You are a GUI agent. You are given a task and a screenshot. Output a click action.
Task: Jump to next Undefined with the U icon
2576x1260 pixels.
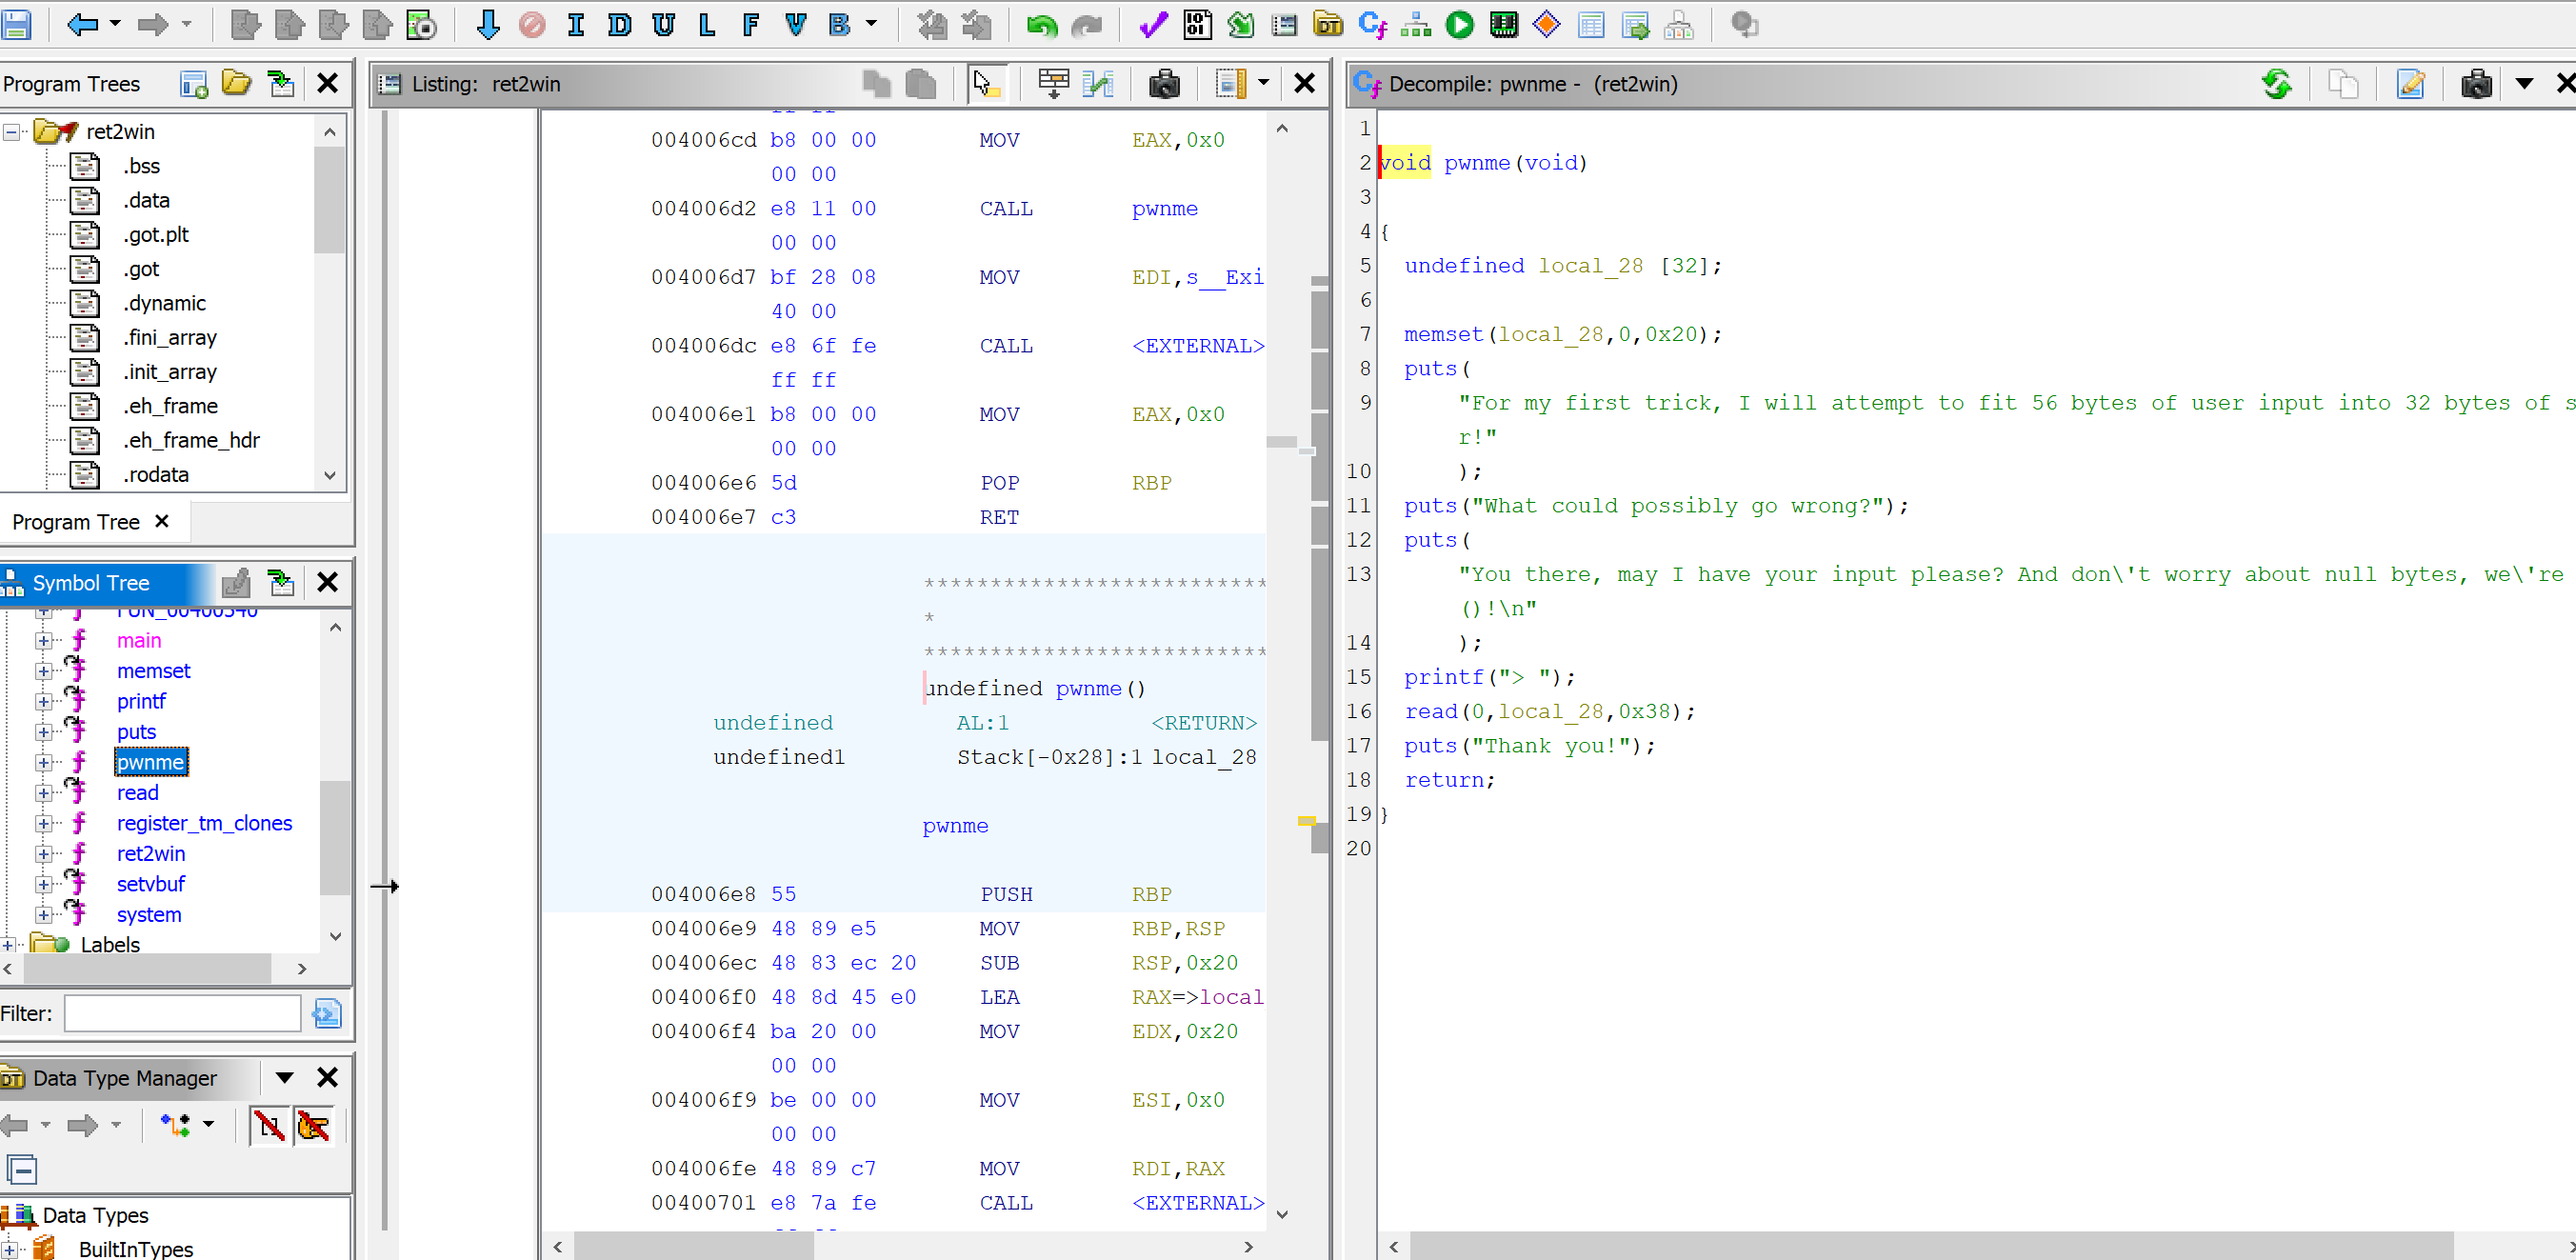[663, 25]
